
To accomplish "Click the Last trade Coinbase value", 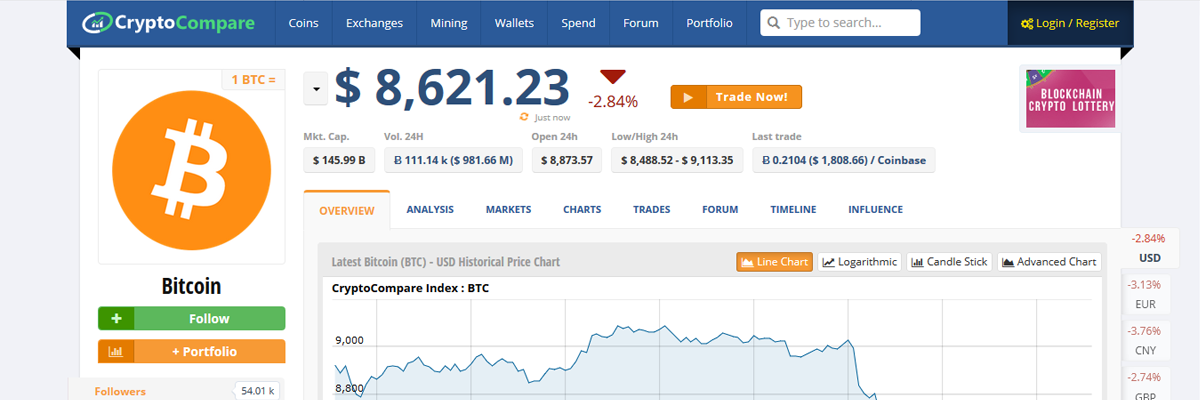I will [844, 160].
